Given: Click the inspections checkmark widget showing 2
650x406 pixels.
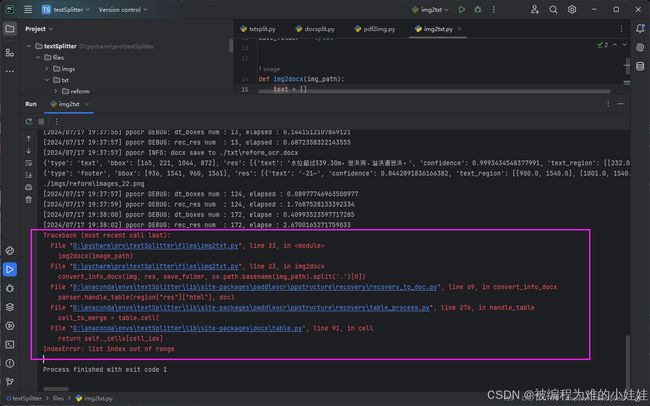Looking at the screenshot, I should [x=602, y=45].
